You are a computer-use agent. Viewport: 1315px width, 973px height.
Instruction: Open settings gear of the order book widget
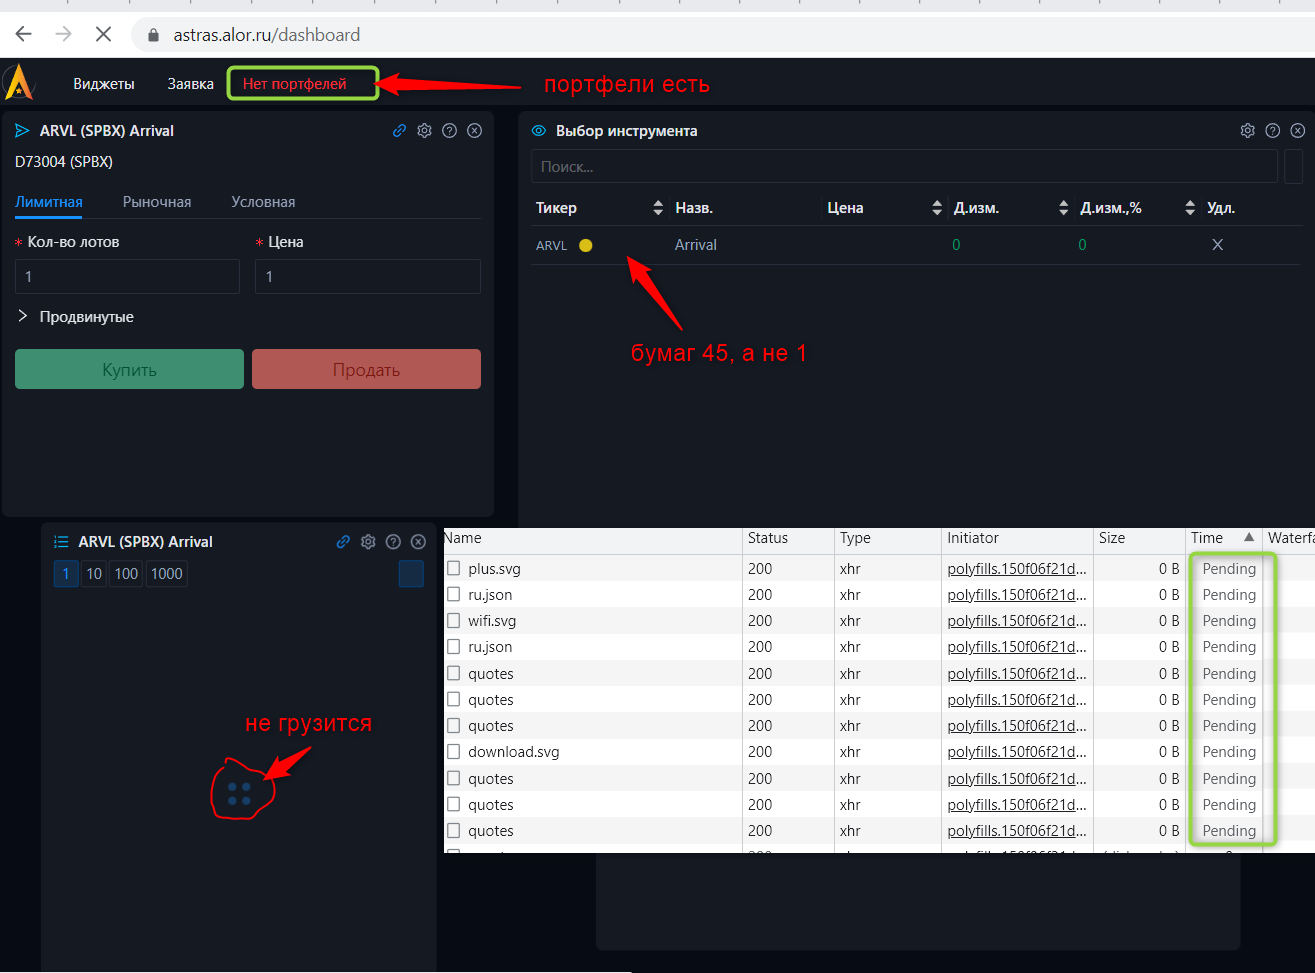(x=368, y=542)
